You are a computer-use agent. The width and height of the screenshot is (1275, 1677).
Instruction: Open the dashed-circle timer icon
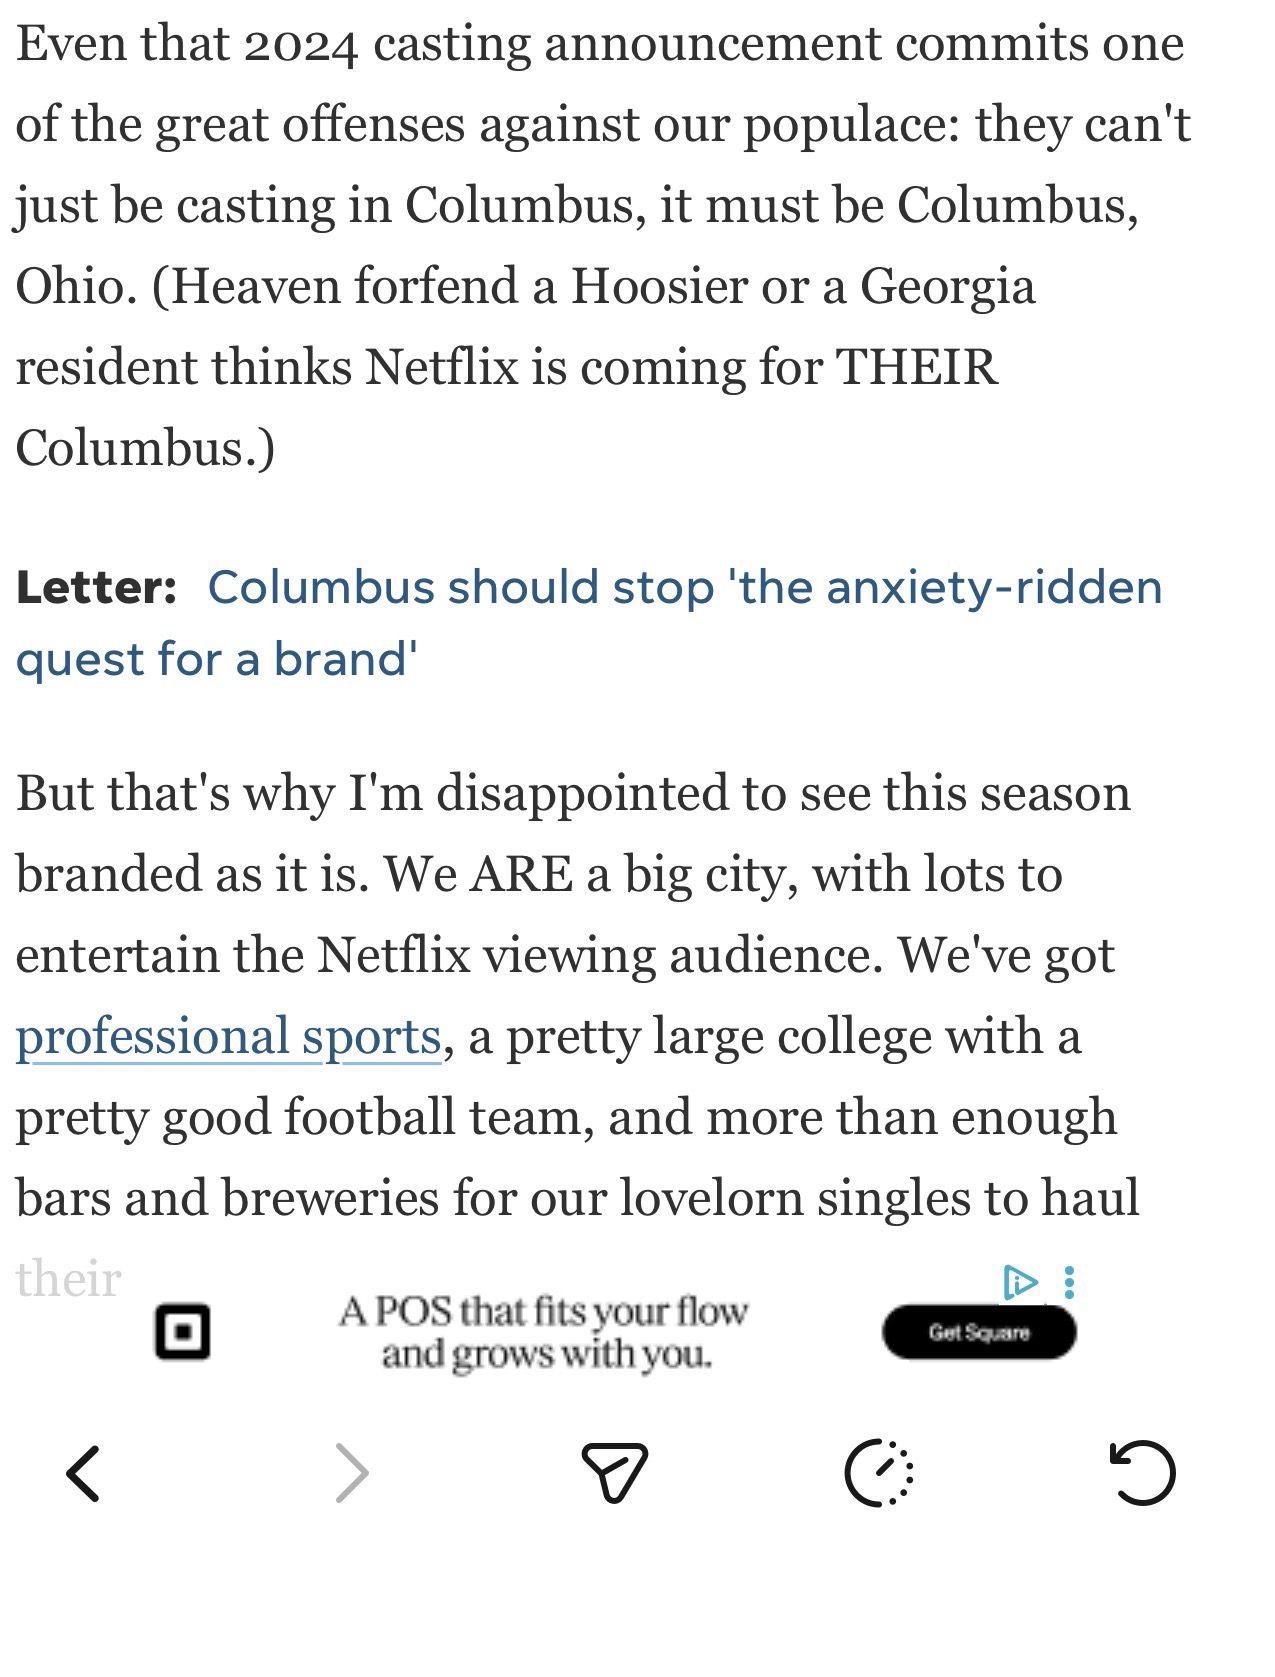tap(879, 1473)
